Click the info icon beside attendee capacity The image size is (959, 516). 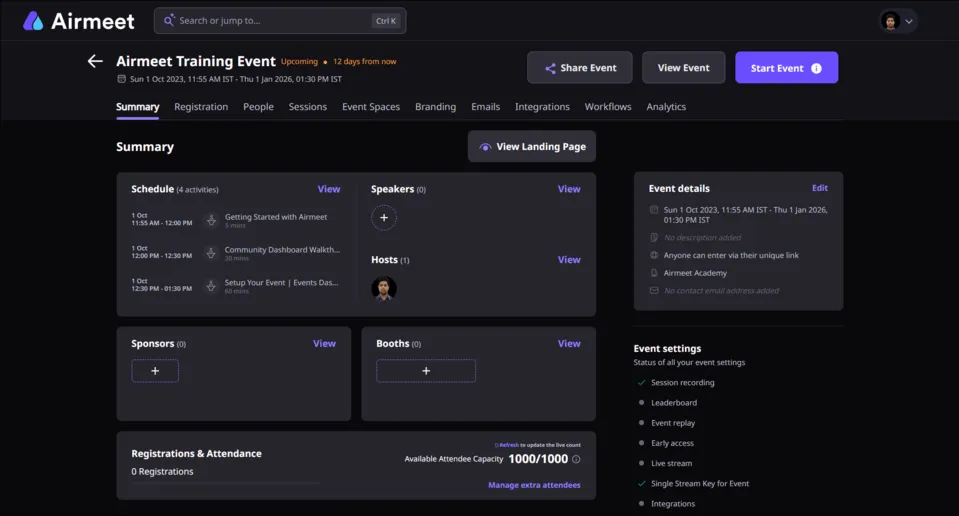(x=576, y=459)
